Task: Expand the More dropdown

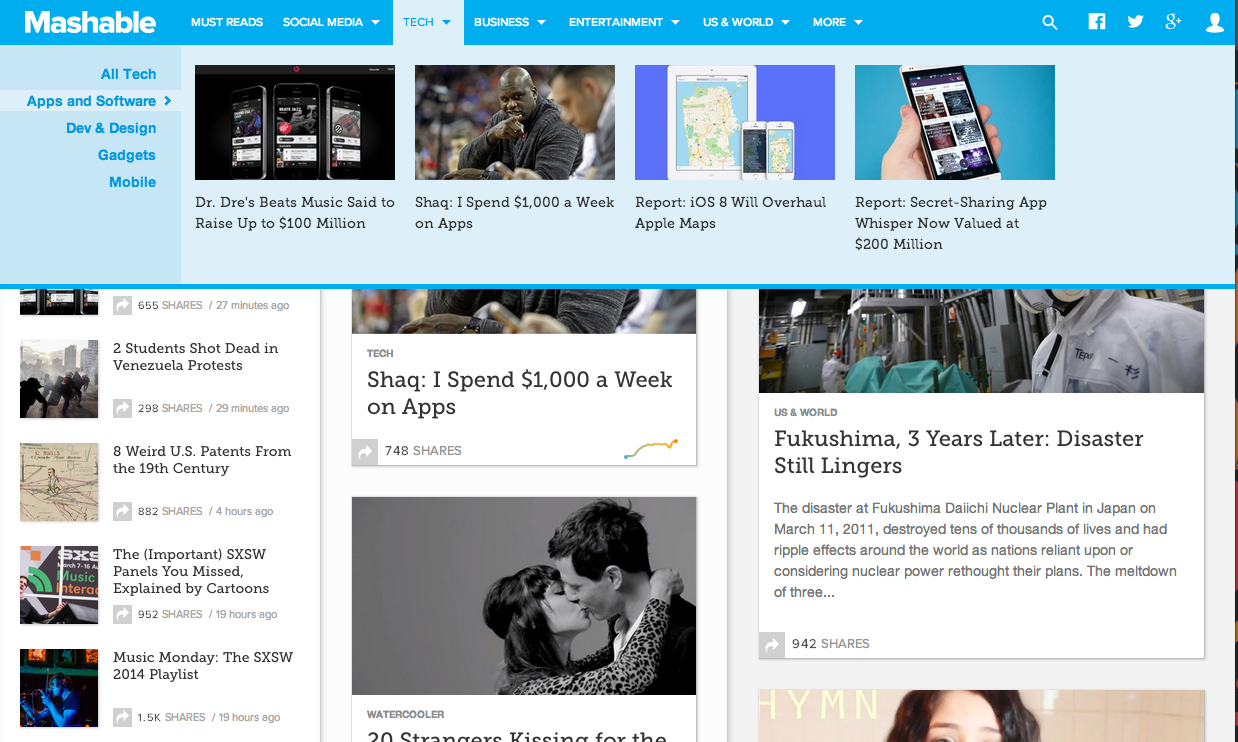Action: click(x=838, y=22)
